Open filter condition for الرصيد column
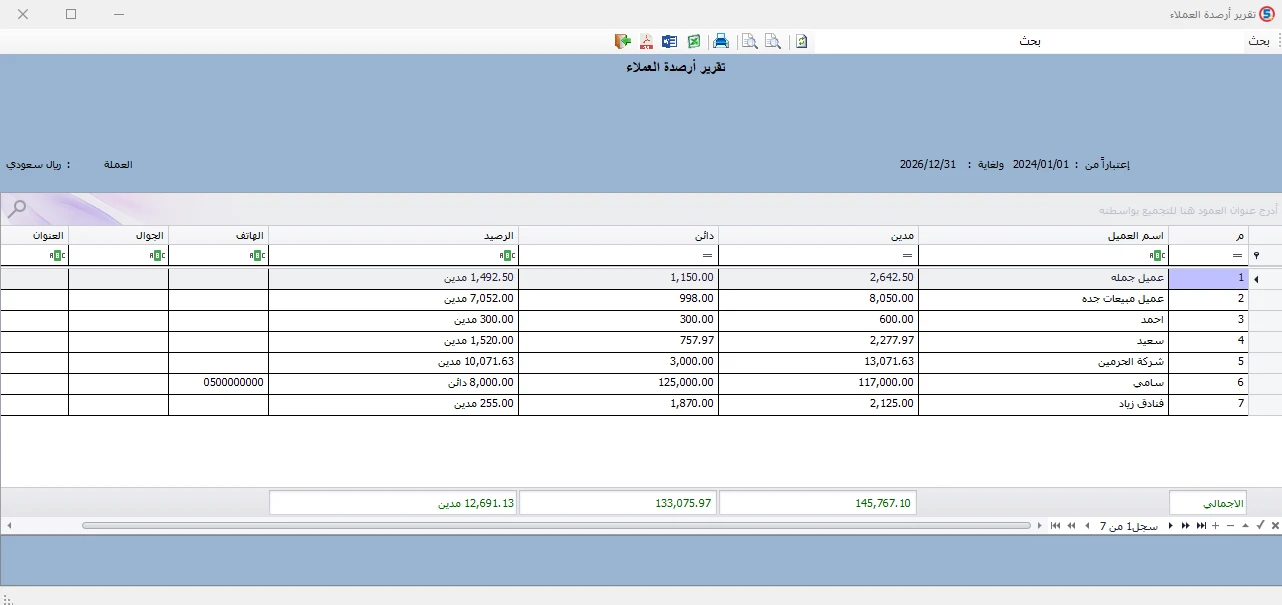Screen dimensions: 1282x605 [506, 255]
